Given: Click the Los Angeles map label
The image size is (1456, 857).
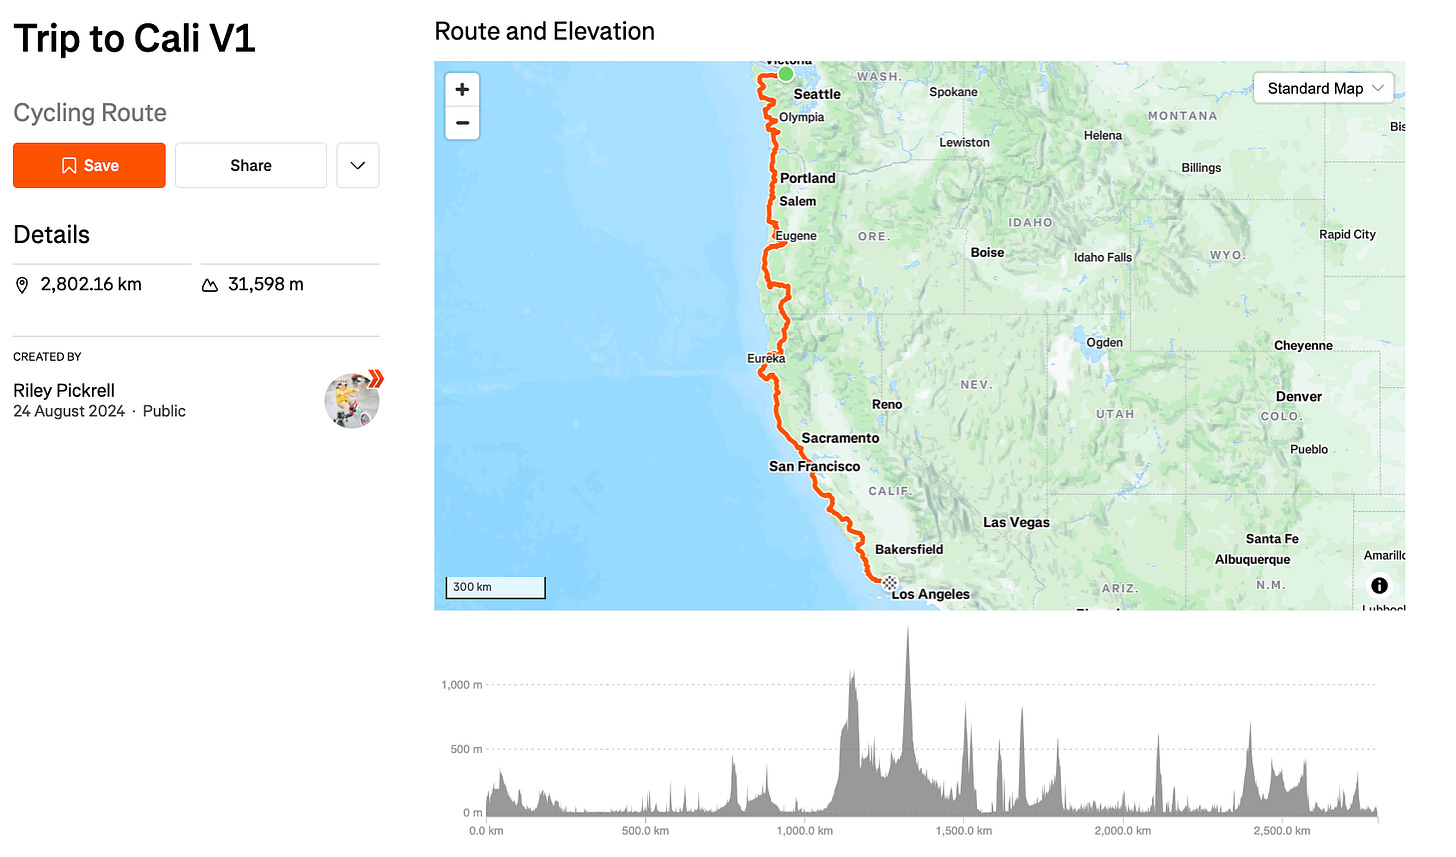Looking at the screenshot, I should [931, 594].
